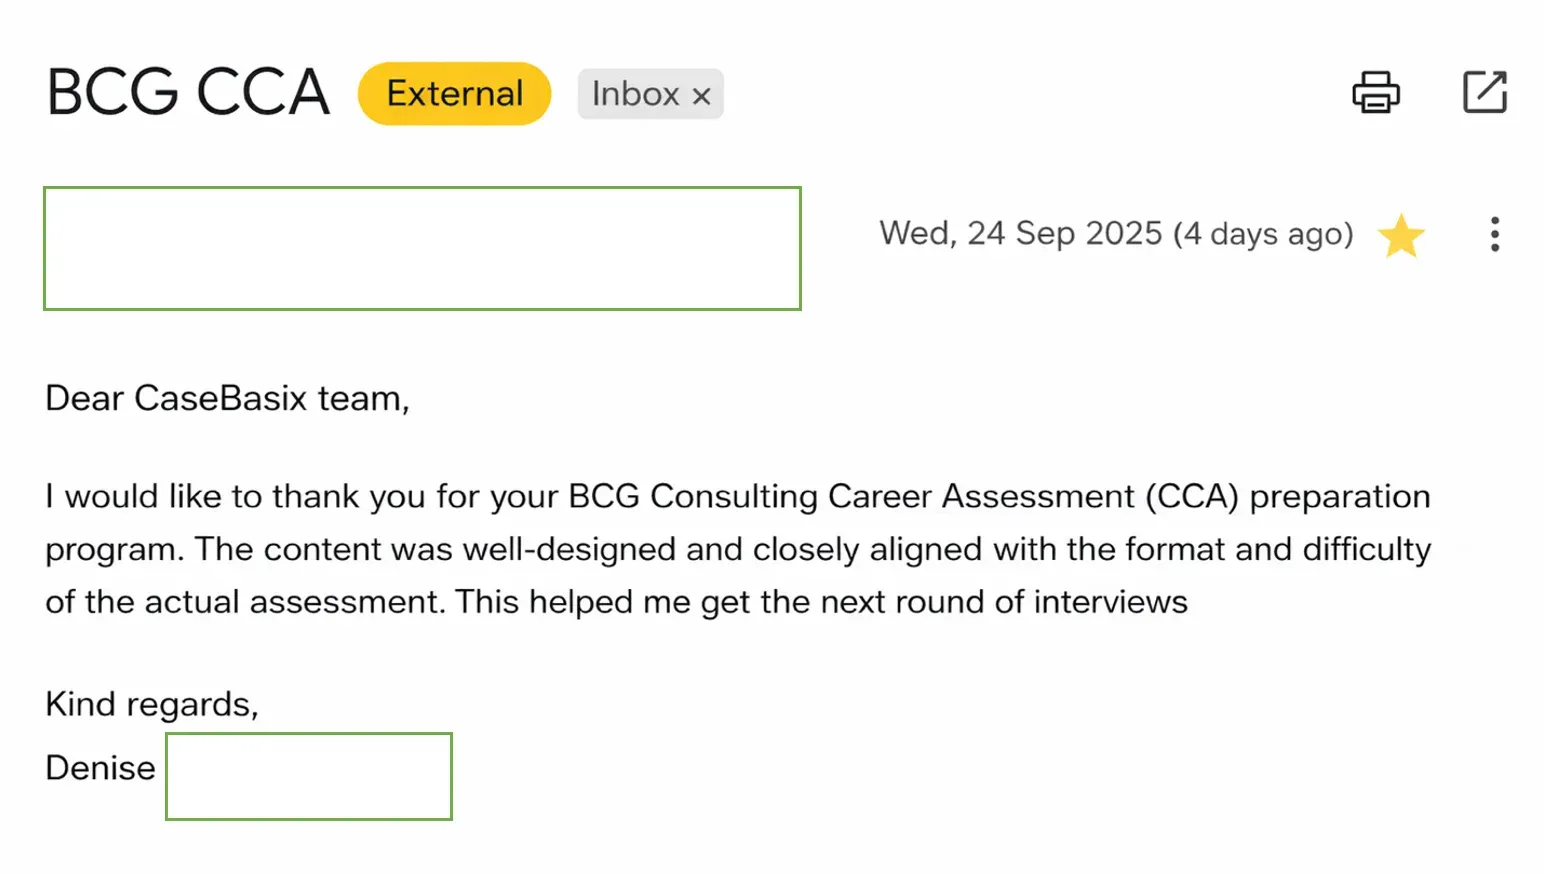Image resolution: width=1560 pixels, height=874 pixels.
Task: Click the name Denise in the signature
Action: 100,768
